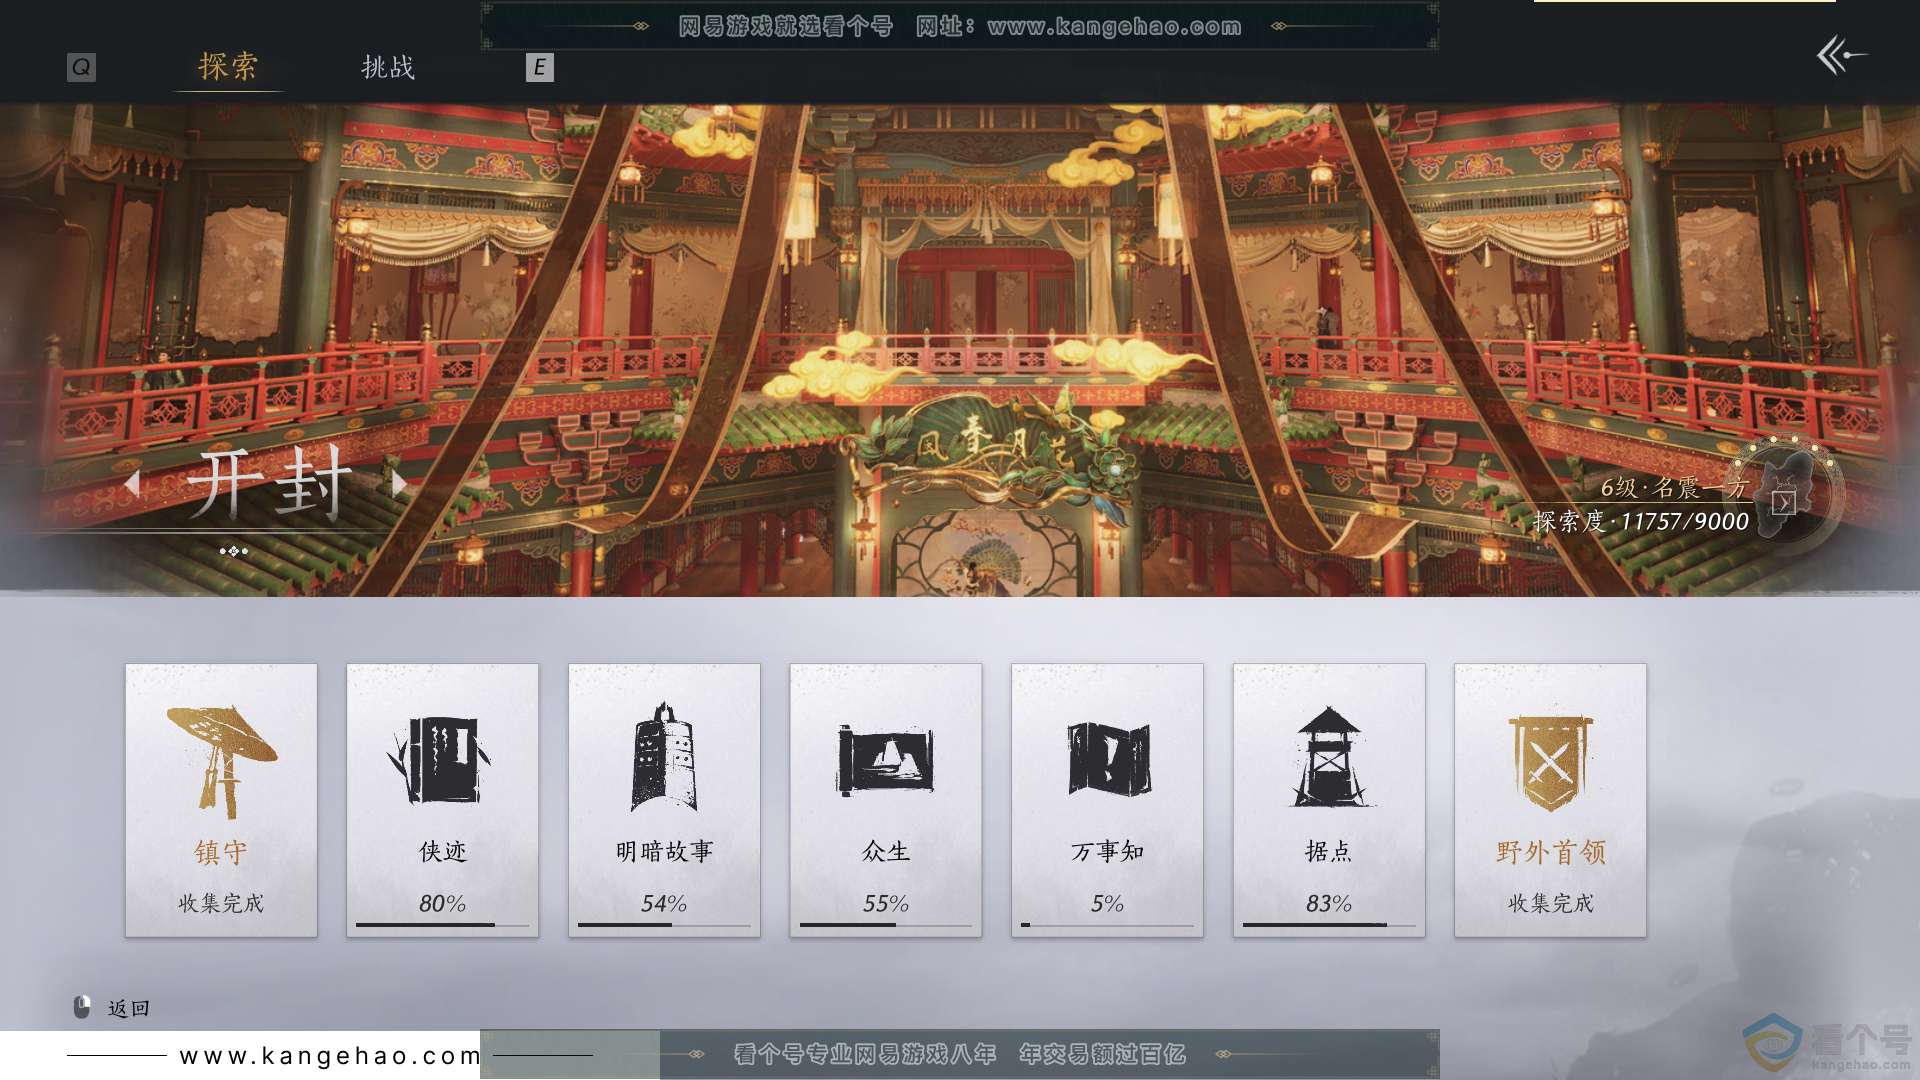This screenshot has height=1080, width=1920.
Task: Open the 镇守 straw hat icon
Action: pos(221,762)
